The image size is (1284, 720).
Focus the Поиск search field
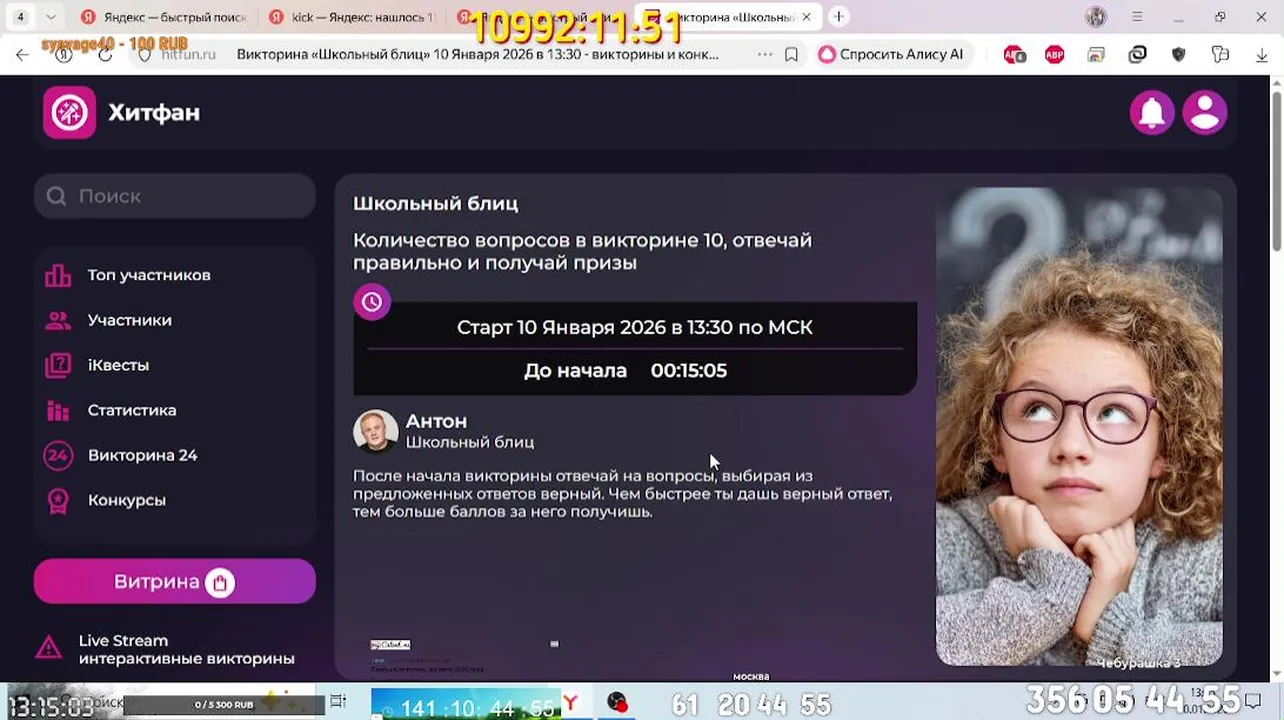tap(175, 196)
